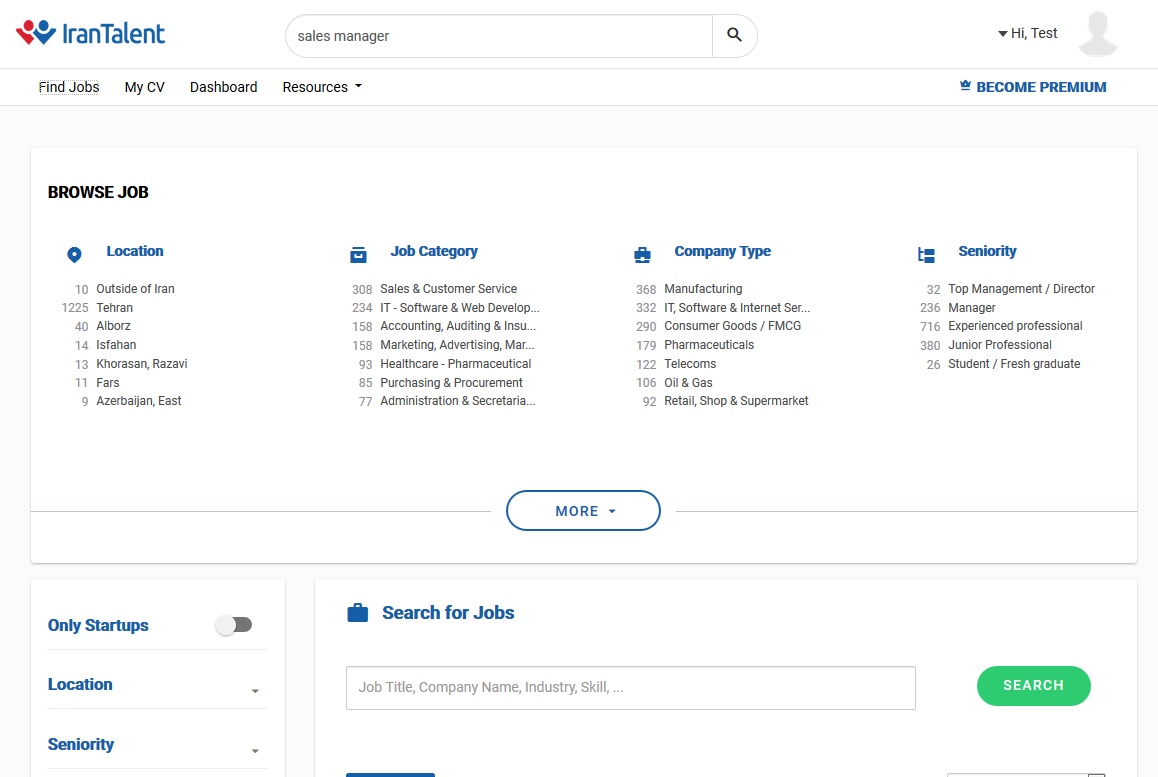
Task: Click the Seniority hierarchy icon
Action: [x=926, y=255]
